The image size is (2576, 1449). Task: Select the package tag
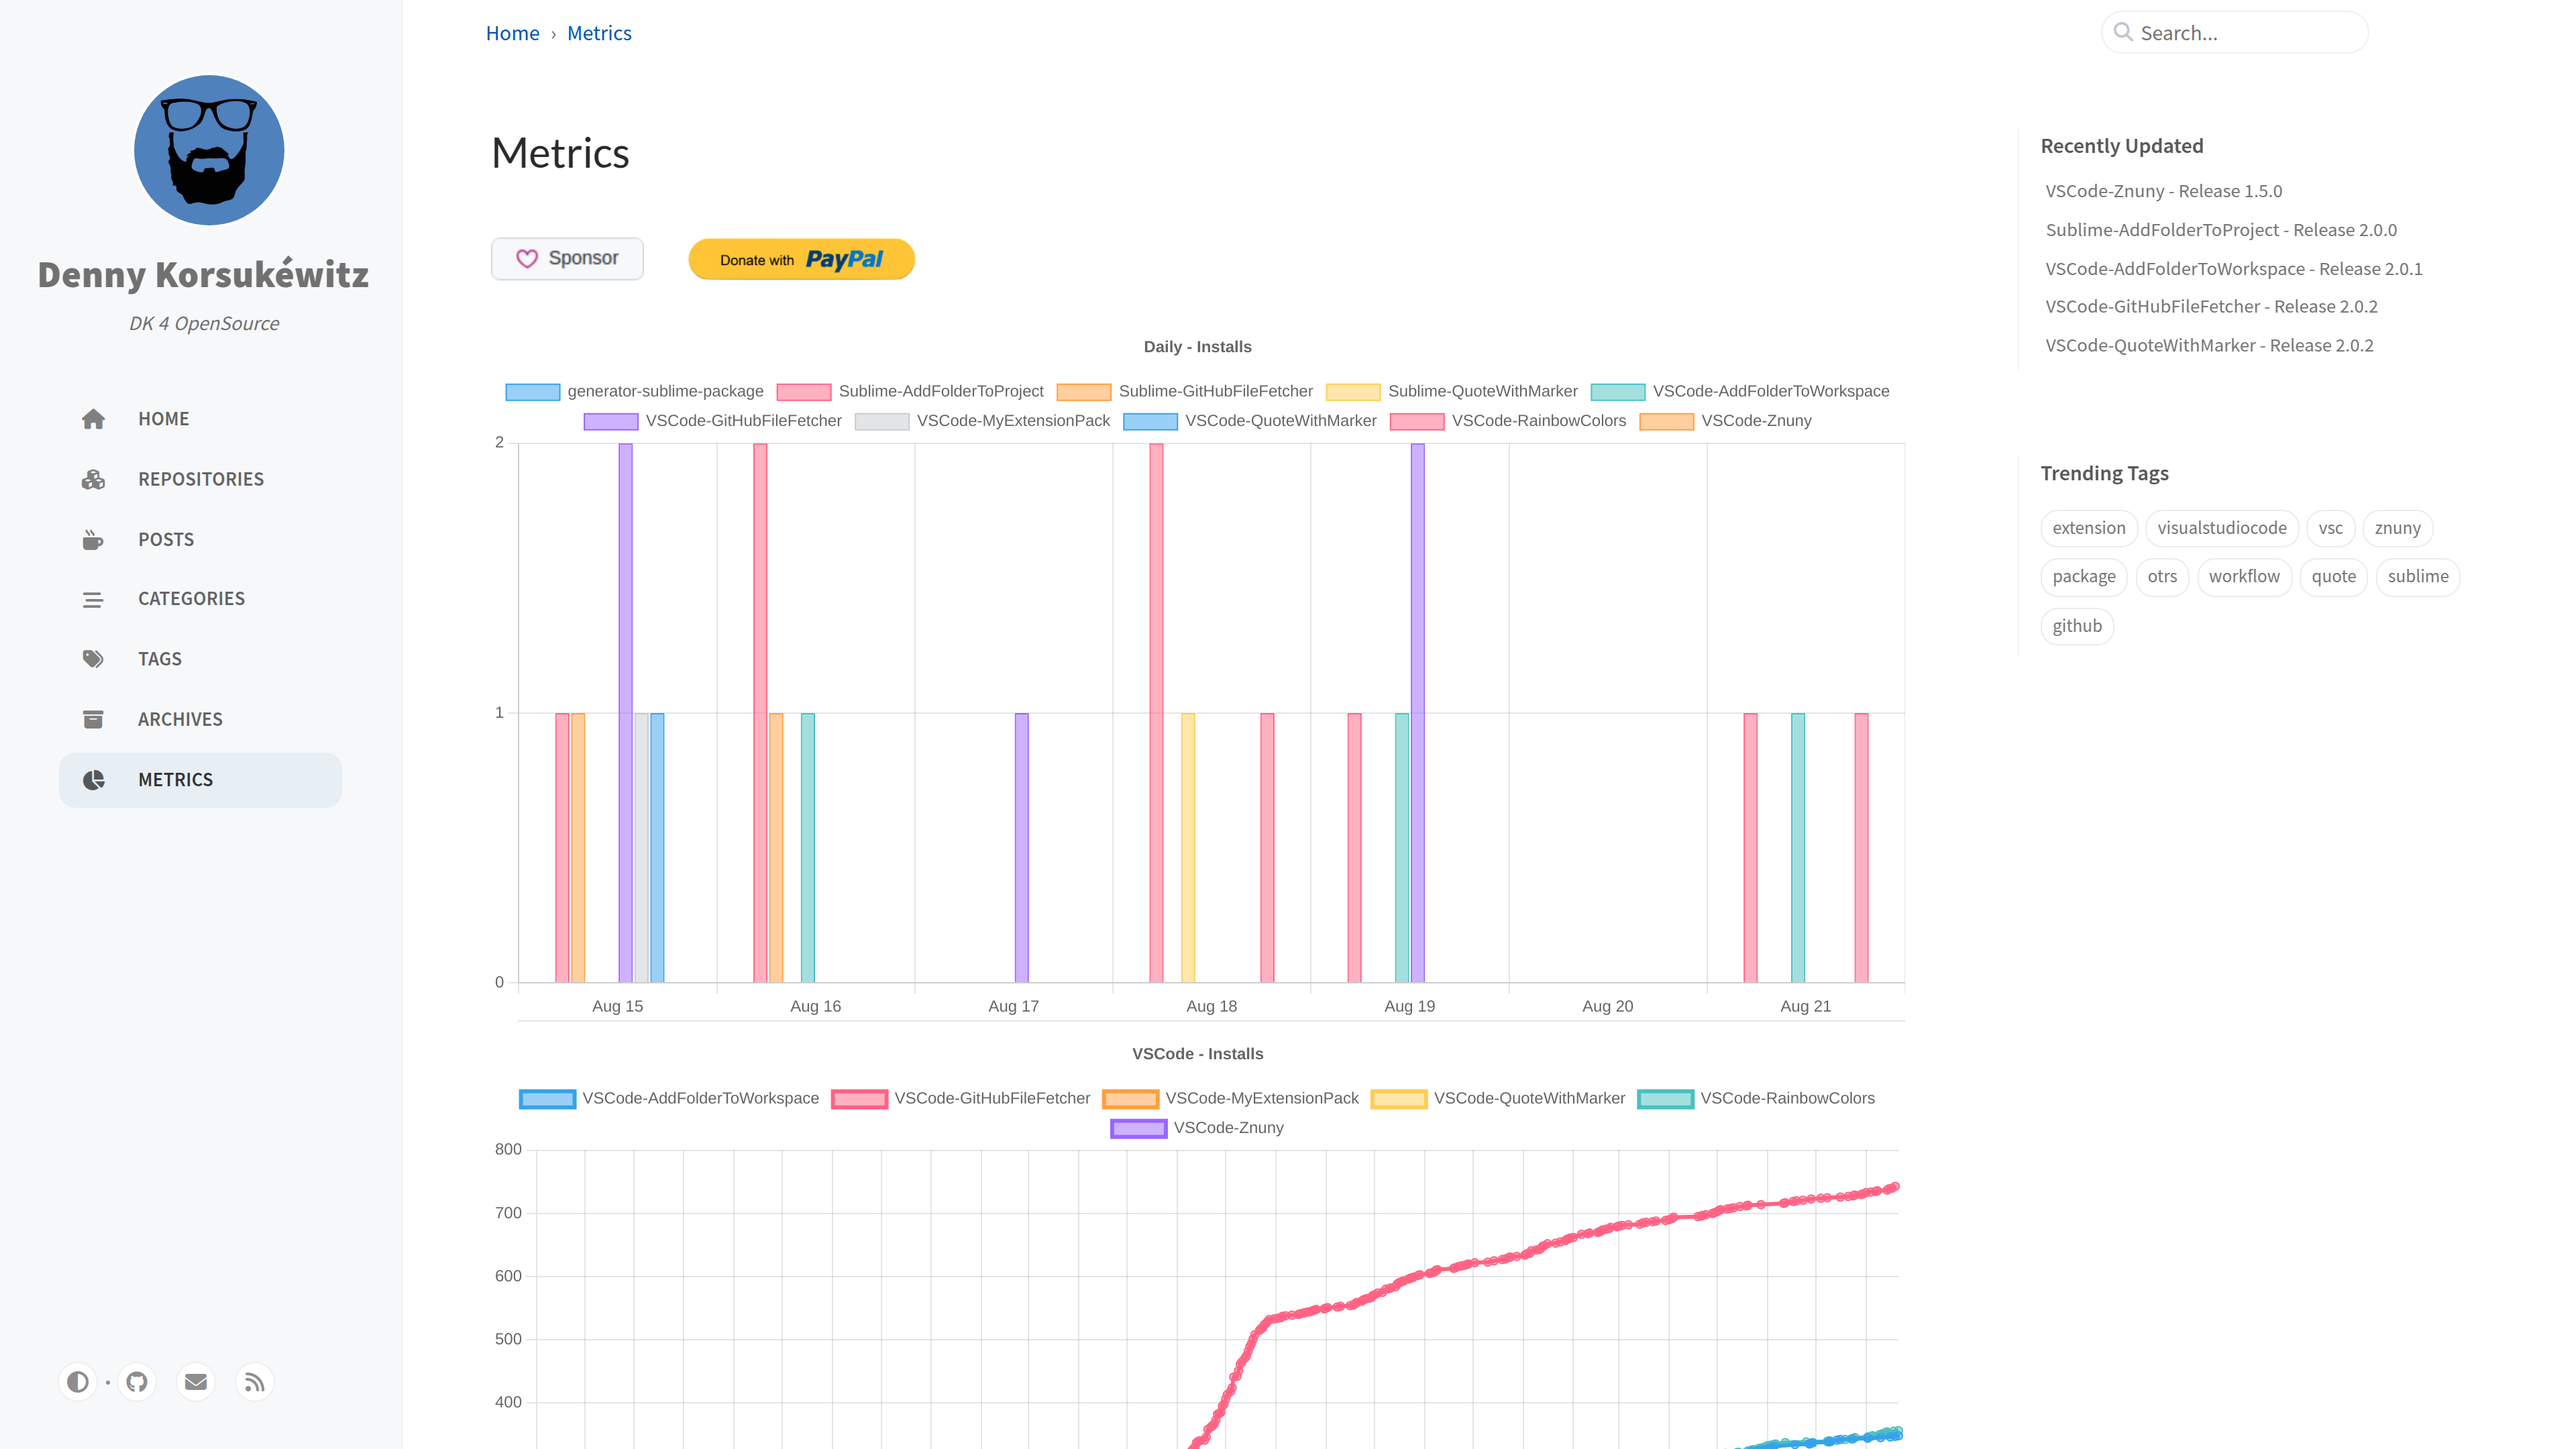click(x=2084, y=577)
